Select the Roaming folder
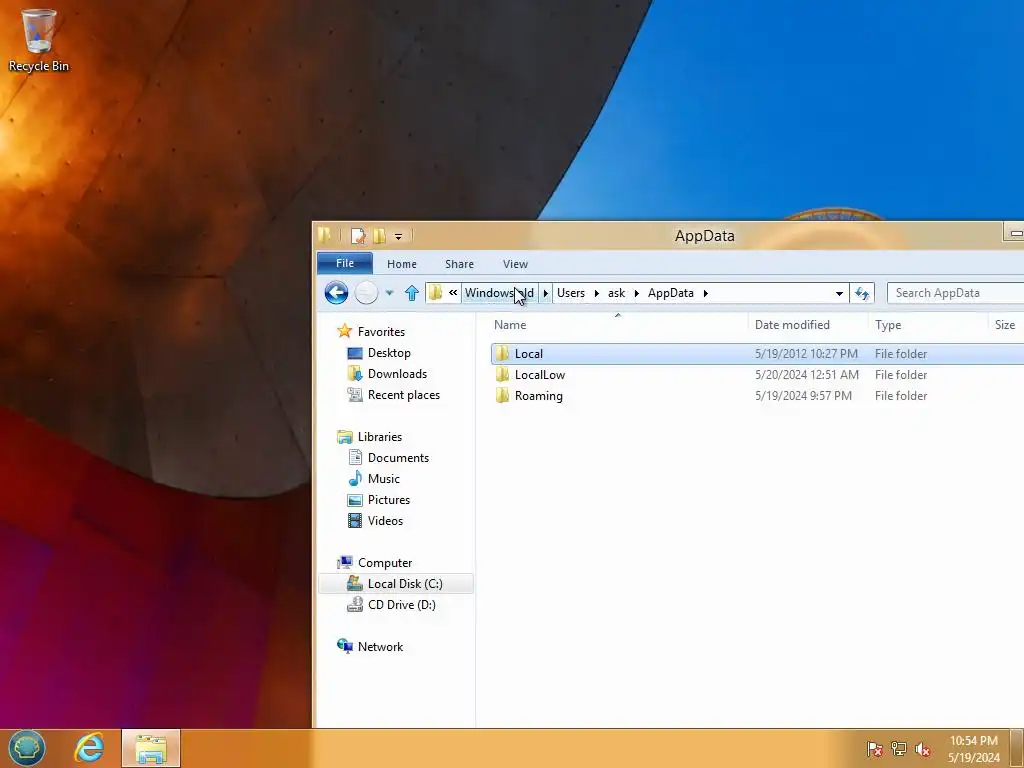The width and height of the screenshot is (1024, 768). [758, 395]
